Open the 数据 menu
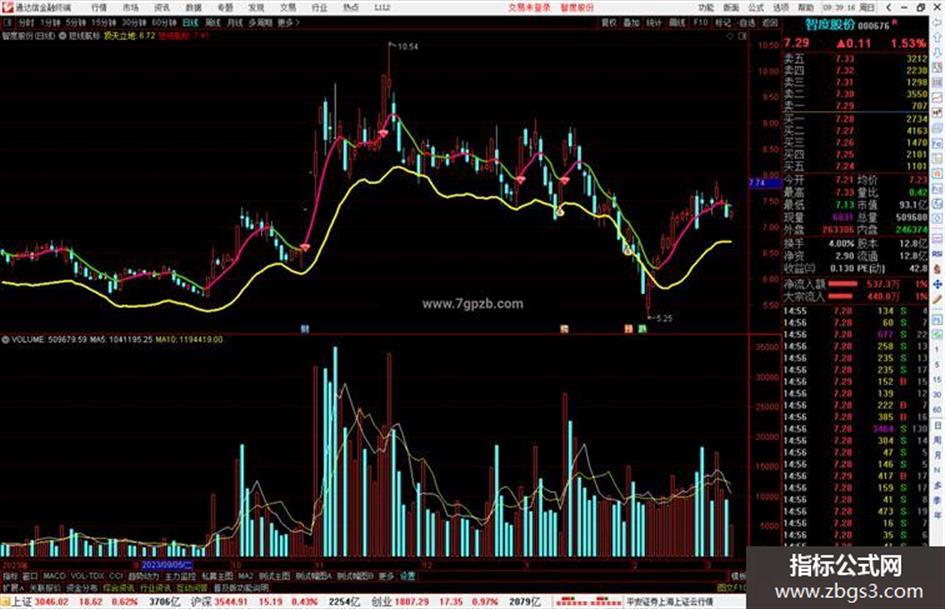945x609 pixels. pyautogui.click(x=193, y=8)
